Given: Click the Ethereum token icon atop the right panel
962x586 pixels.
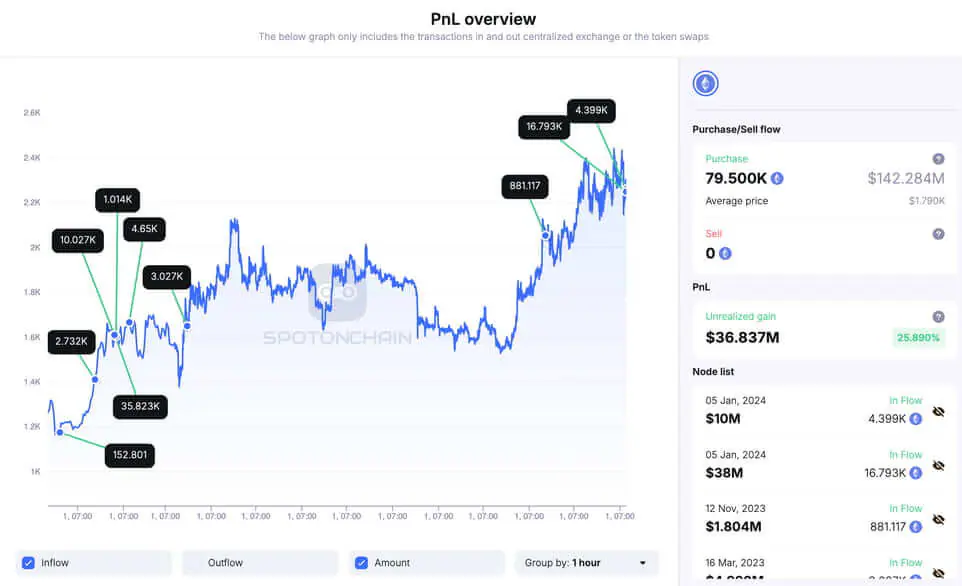Looking at the screenshot, I should click(705, 83).
